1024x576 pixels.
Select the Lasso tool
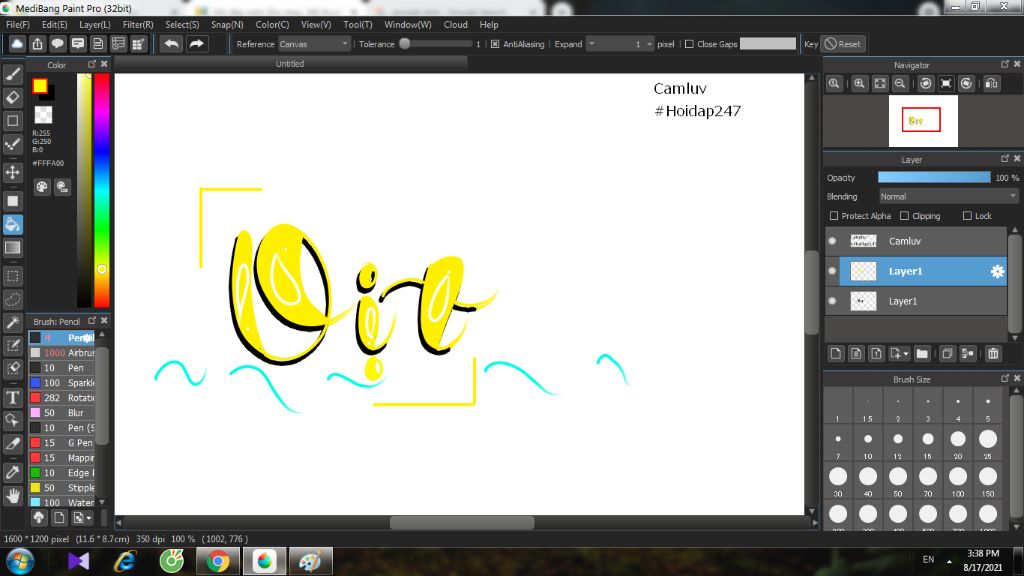[12, 300]
